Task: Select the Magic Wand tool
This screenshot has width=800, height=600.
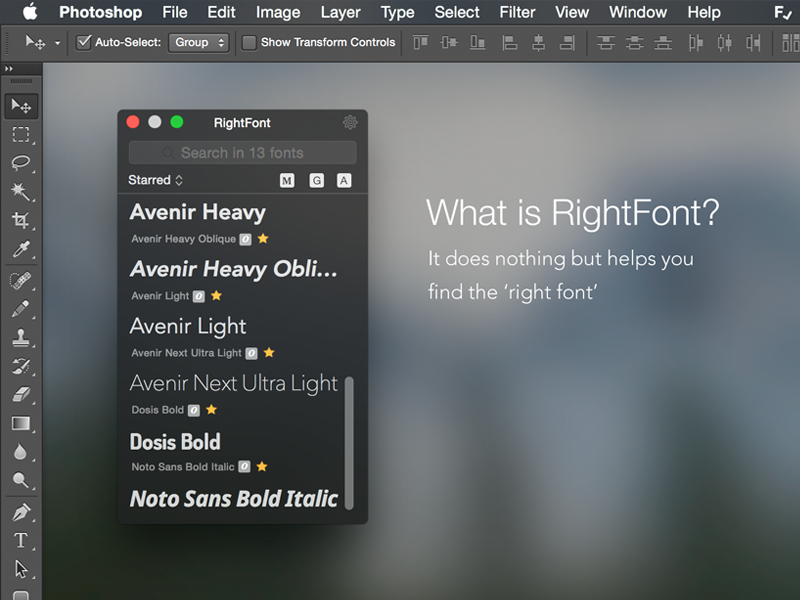Action: [20, 192]
